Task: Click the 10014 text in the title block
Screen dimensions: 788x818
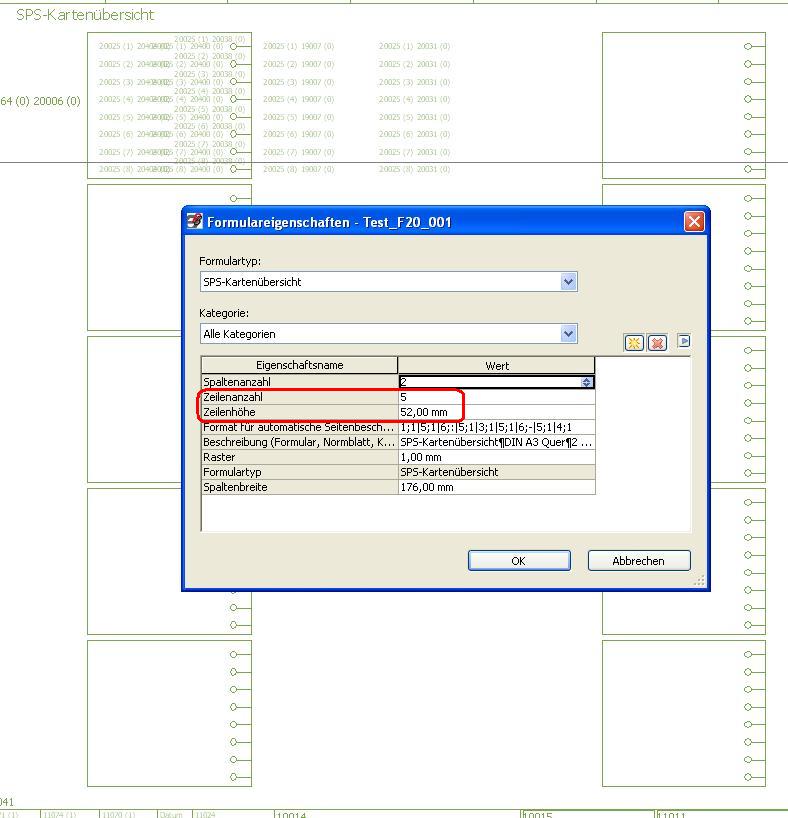Action: click(291, 815)
